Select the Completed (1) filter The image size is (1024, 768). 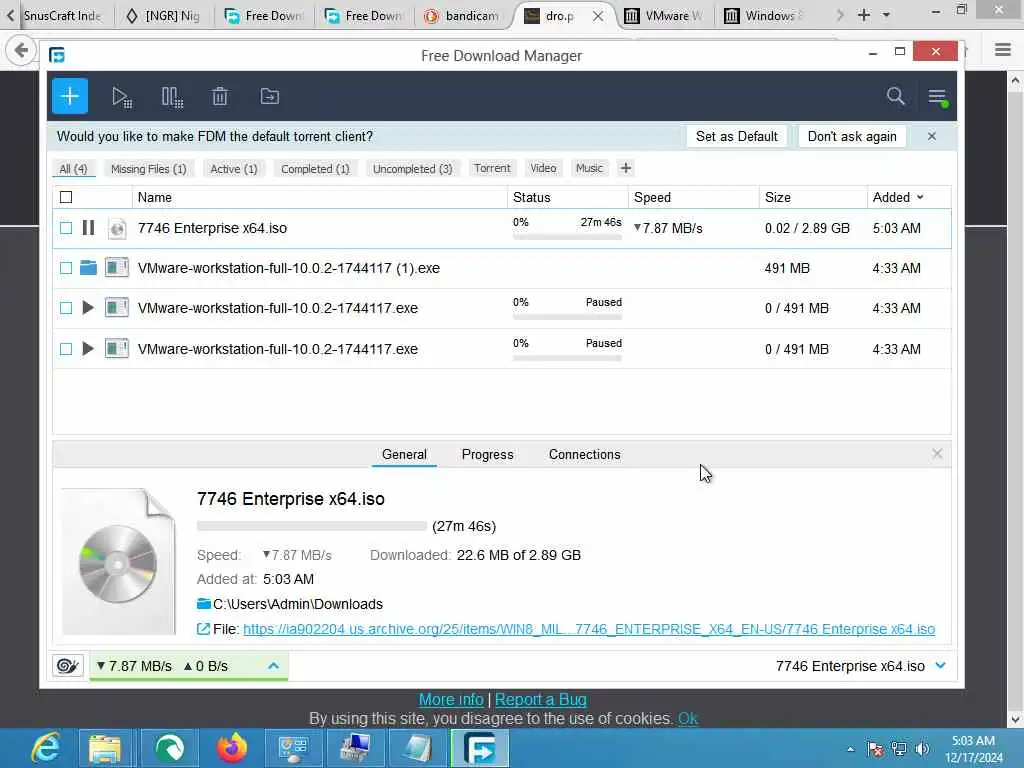(x=315, y=168)
